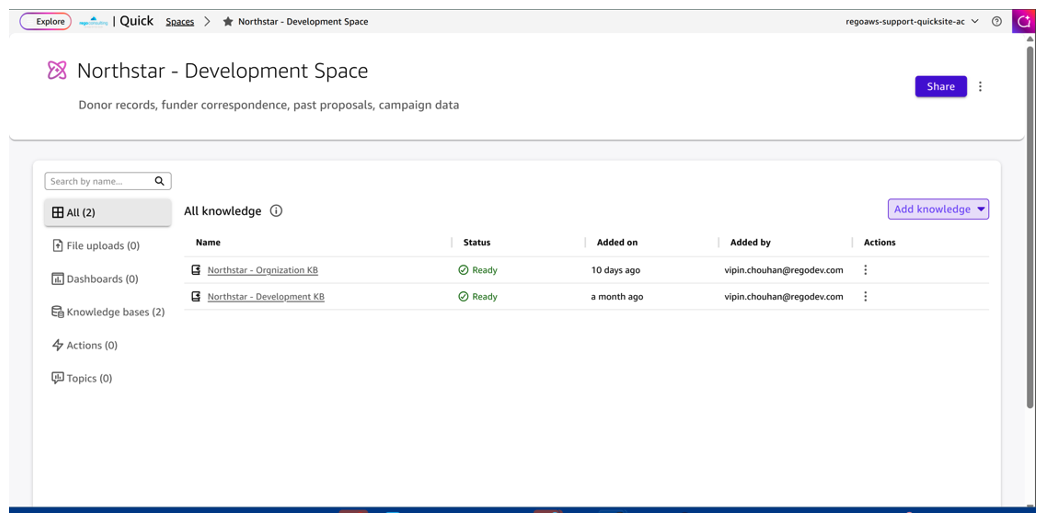Click the Name column header
The height and width of the screenshot is (518, 1048).
coord(208,242)
